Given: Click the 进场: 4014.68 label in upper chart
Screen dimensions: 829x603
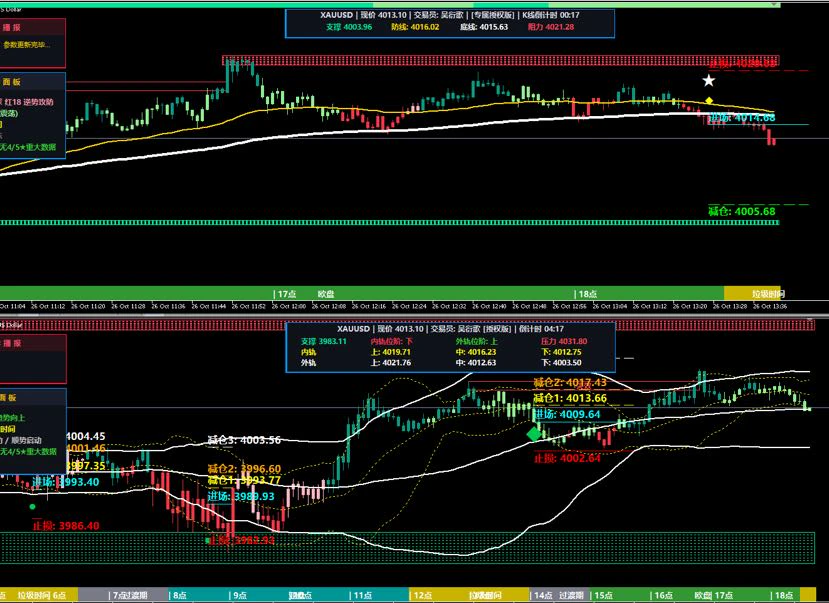Looking at the screenshot, I should pos(742,117).
